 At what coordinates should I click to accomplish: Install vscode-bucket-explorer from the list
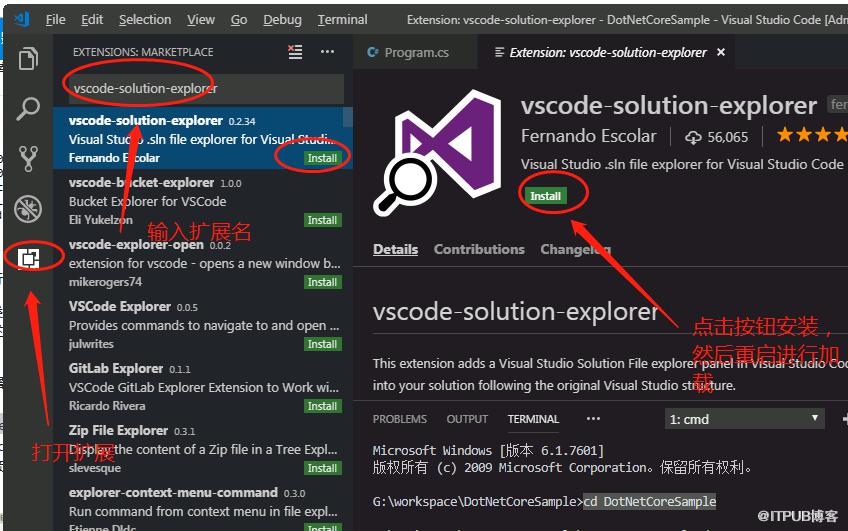point(322,220)
